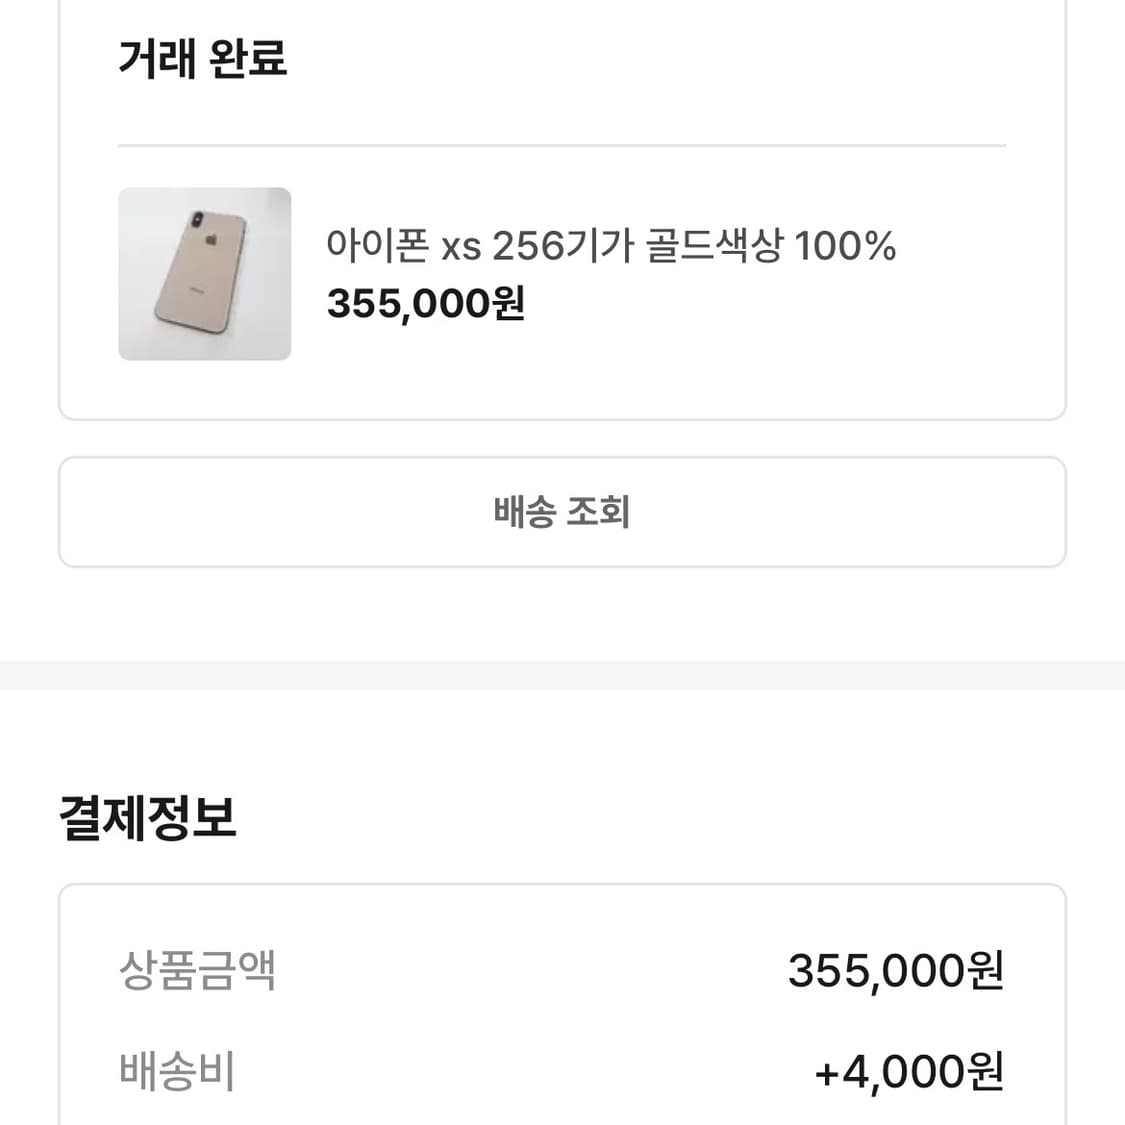The height and width of the screenshot is (1125, 1125).
Task: Click the divider under 거래 완료
Action: [x=562, y=144]
